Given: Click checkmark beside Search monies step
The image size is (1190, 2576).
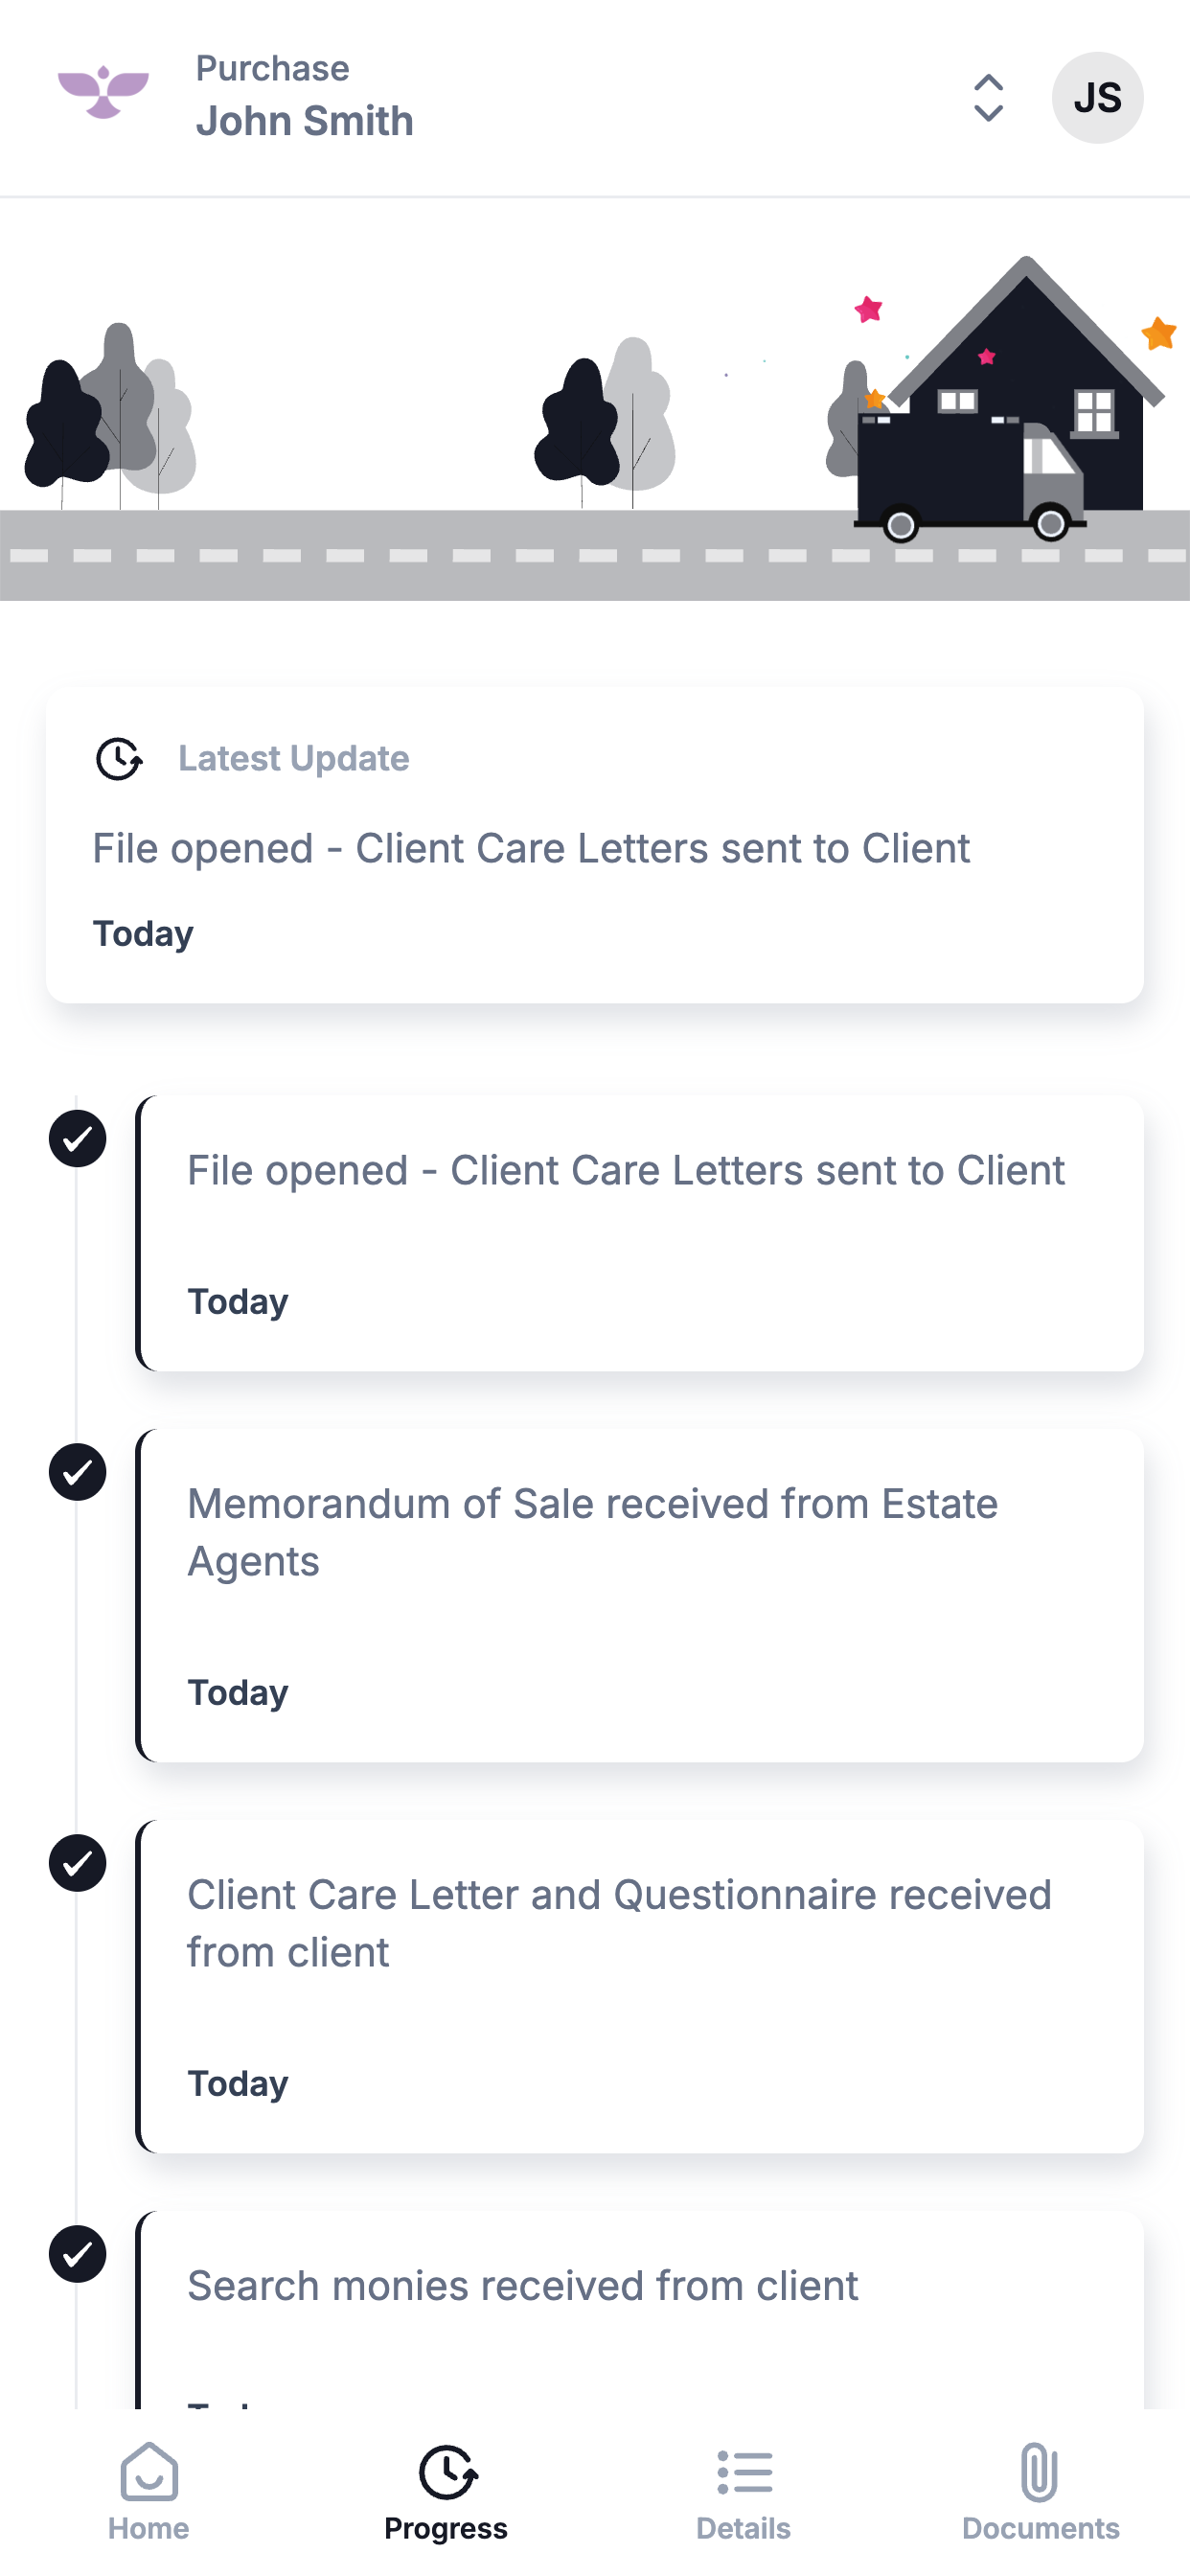Looking at the screenshot, I should [78, 2254].
